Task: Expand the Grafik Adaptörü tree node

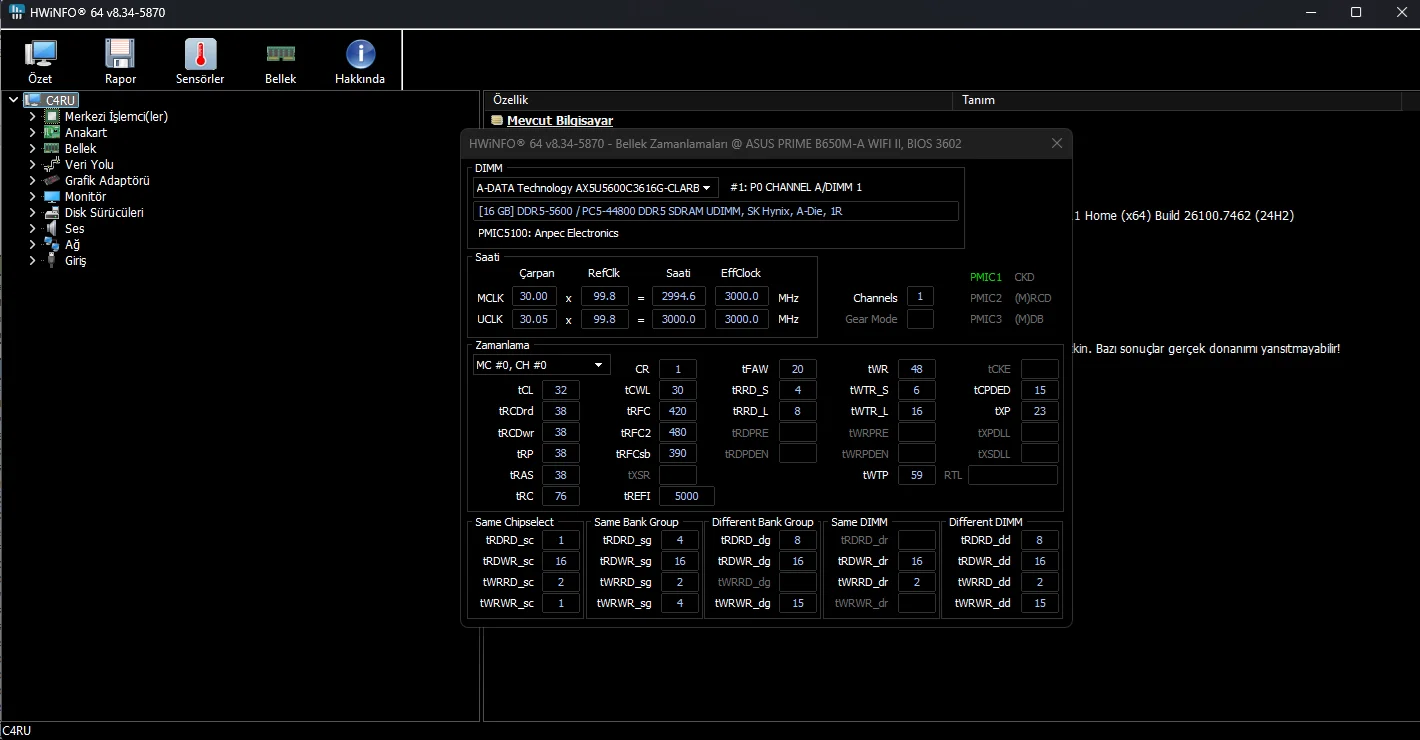Action: pyautogui.click(x=32, y=180)
